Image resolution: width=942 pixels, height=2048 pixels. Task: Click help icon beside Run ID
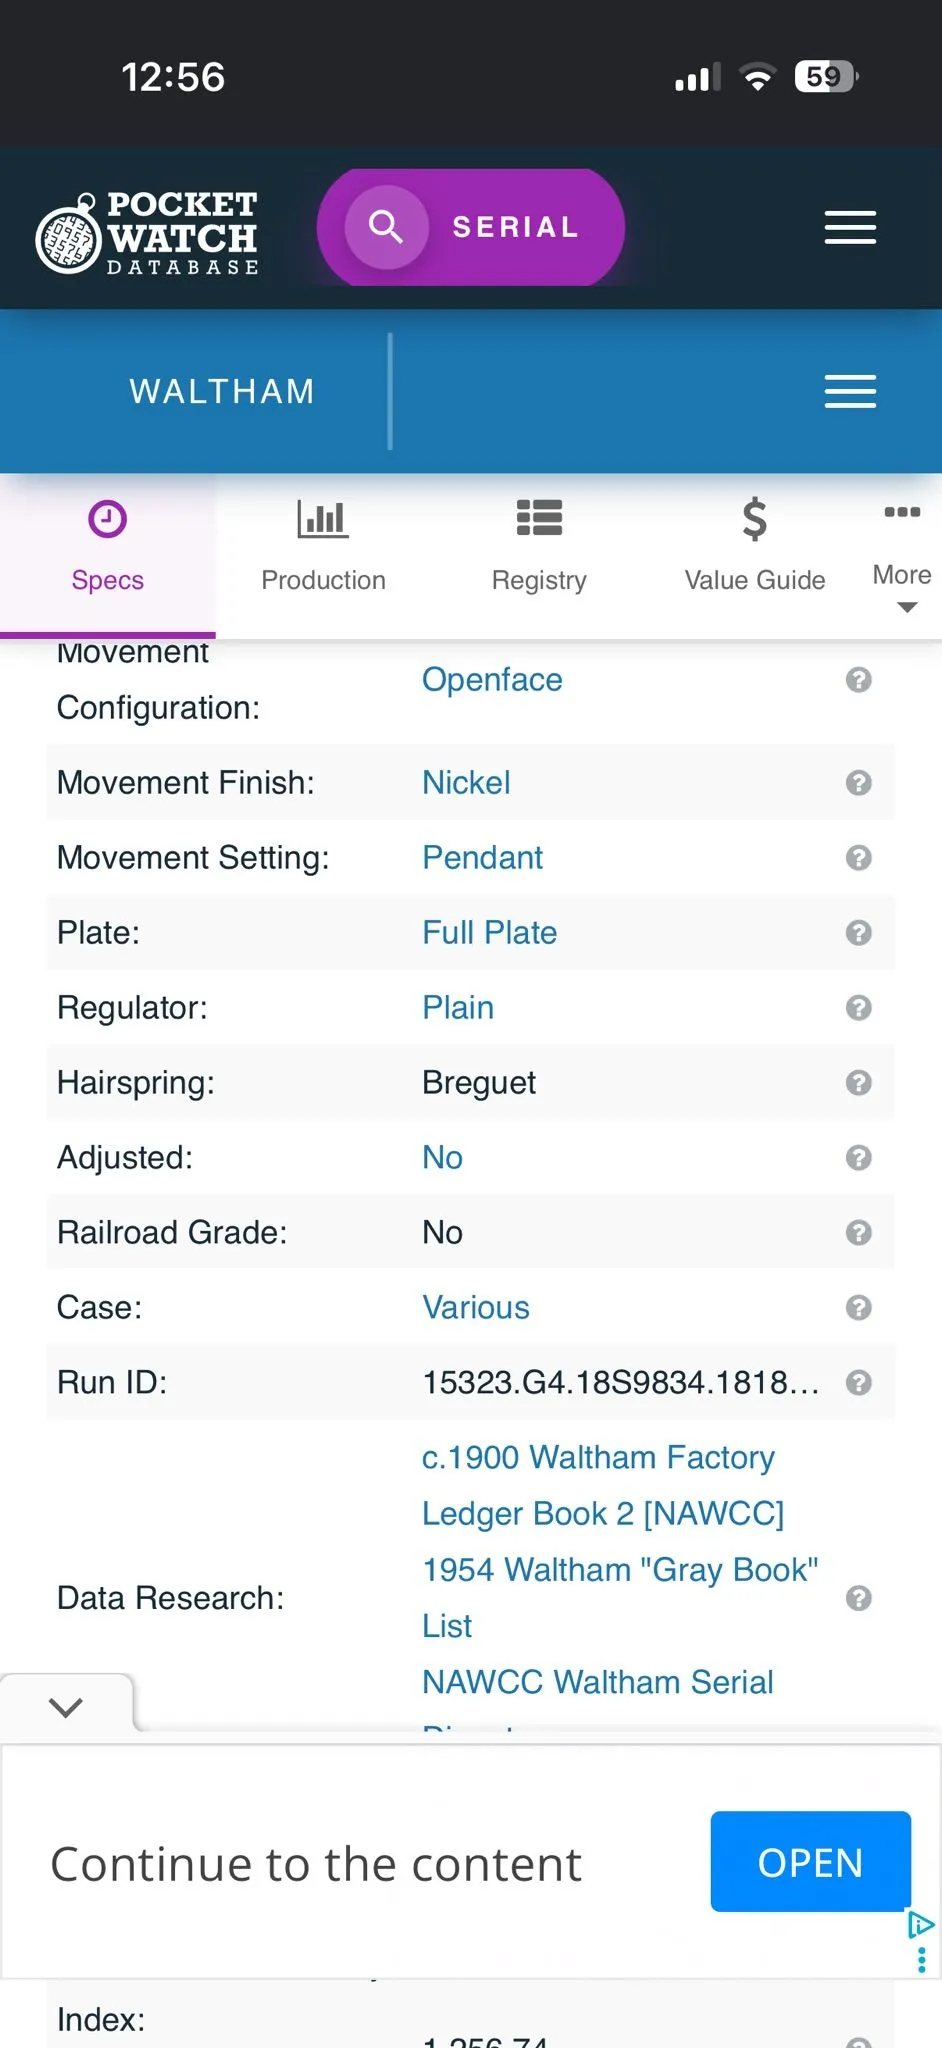858,1383
